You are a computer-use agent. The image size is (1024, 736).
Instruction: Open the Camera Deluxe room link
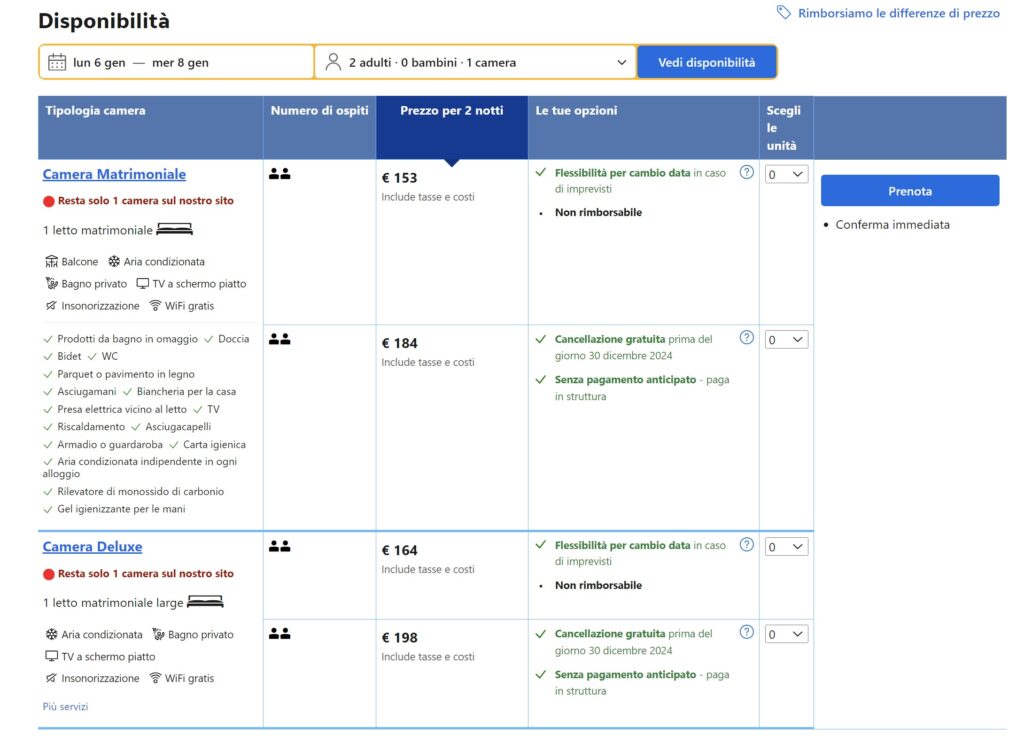click(x=92, y=547)
